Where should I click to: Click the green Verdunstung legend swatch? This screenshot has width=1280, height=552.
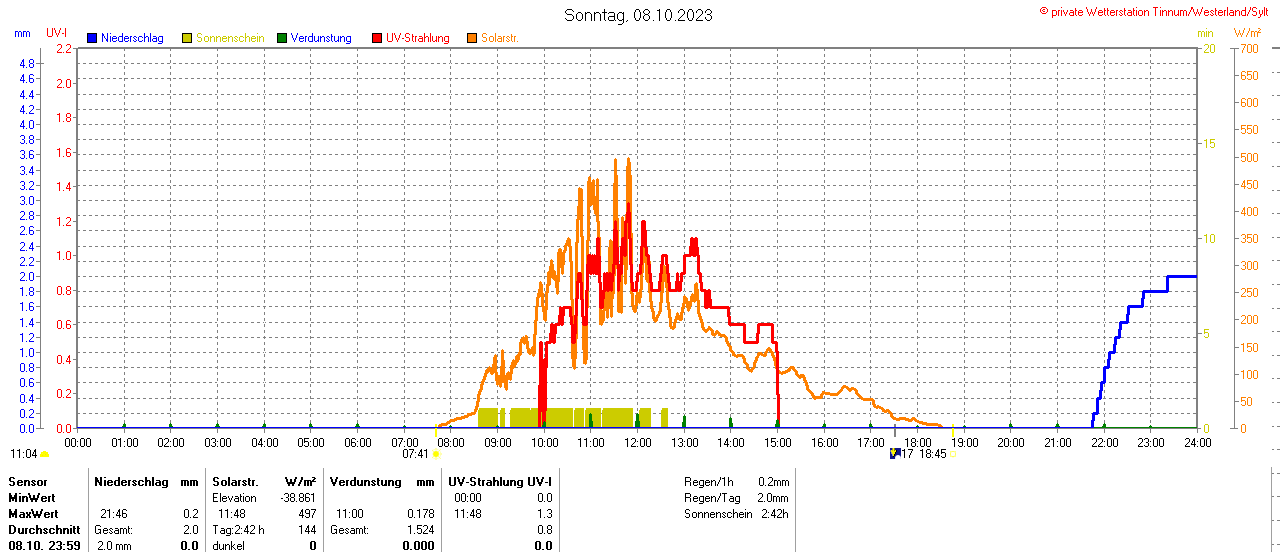click(282, 38)
